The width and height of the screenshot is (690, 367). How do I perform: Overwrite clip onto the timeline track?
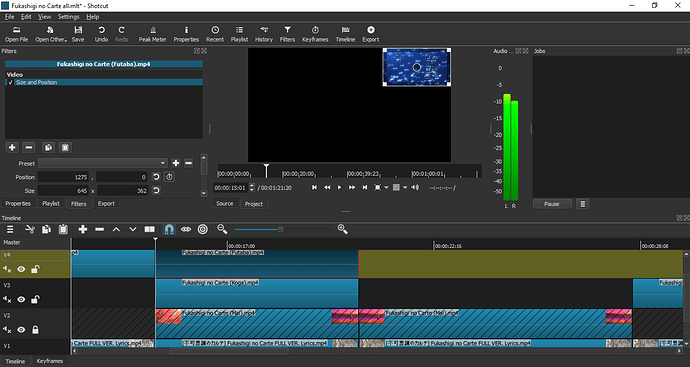(x=133, y=229)
